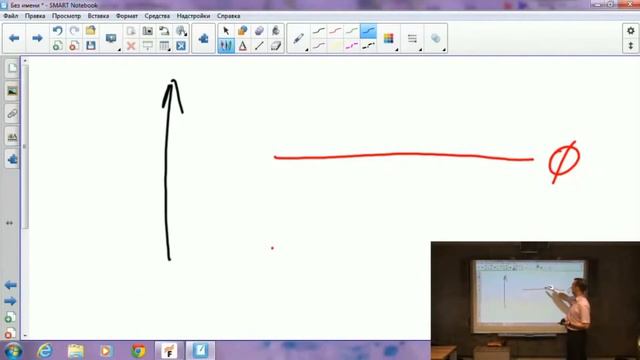Viewport: 640px width, 360px height.
Task: Open the transparency dropdown
Action: click(x=436, y=38)
